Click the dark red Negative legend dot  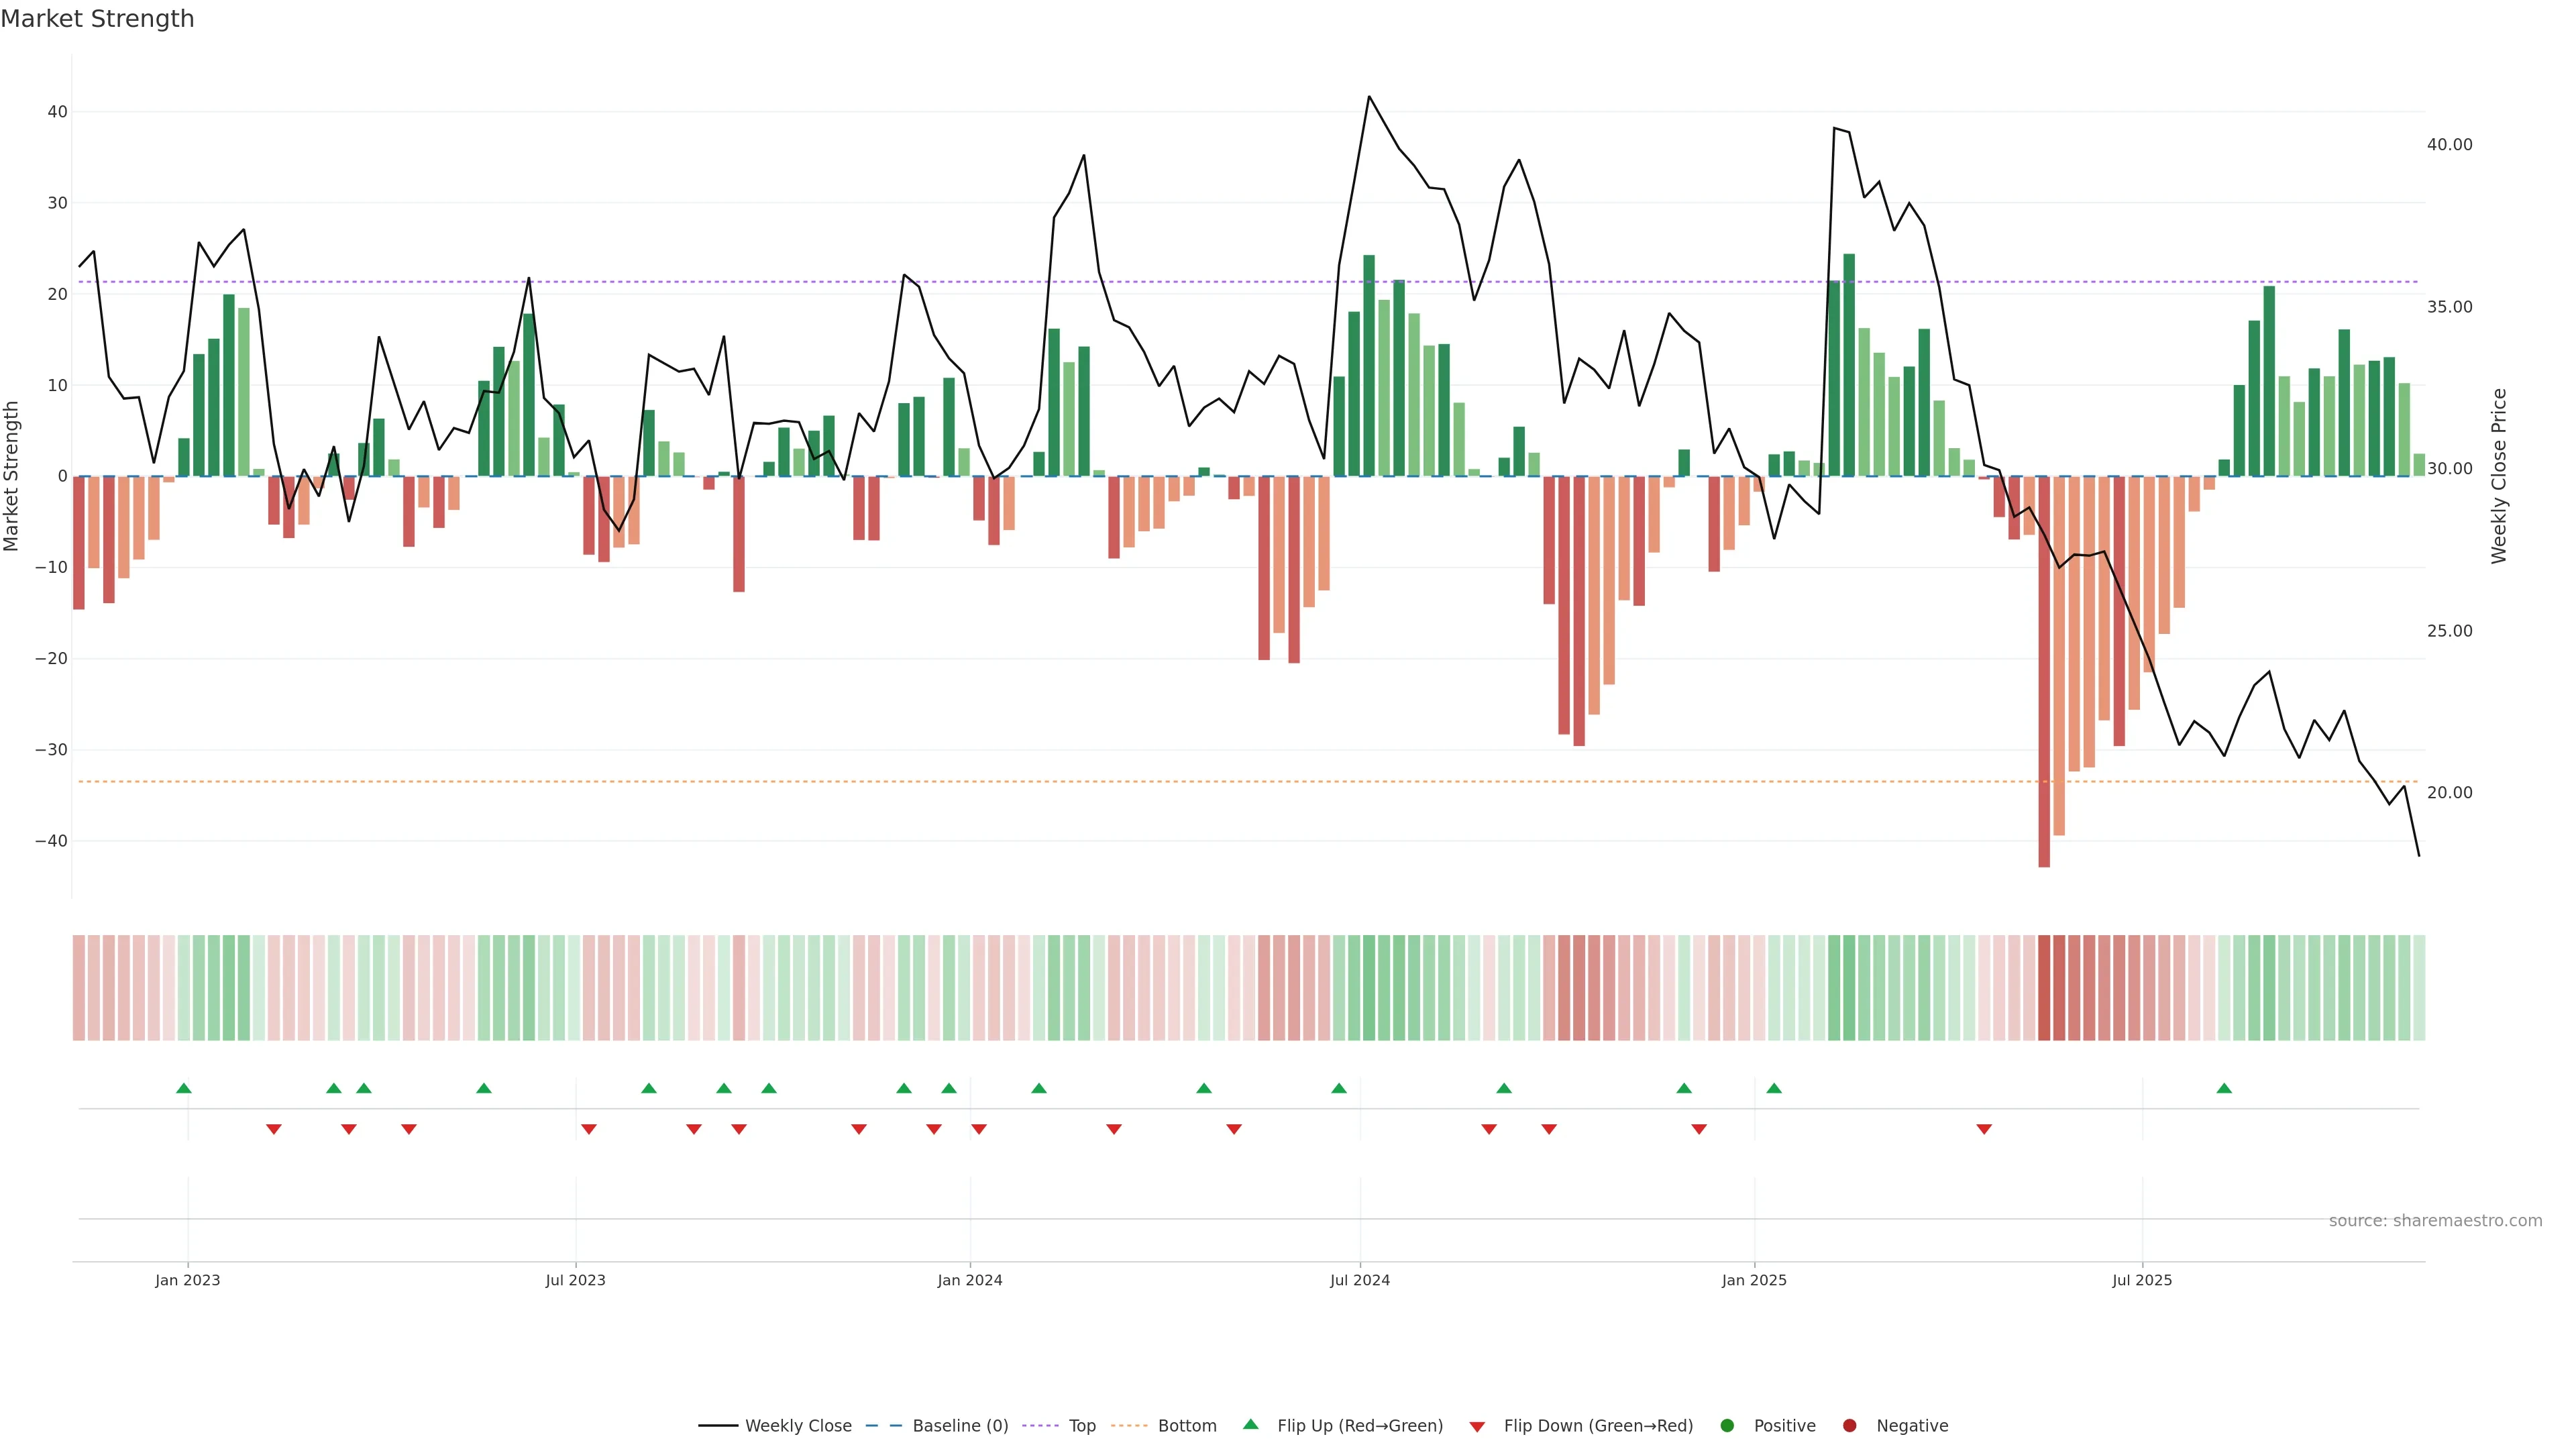coord(1849,1426)
